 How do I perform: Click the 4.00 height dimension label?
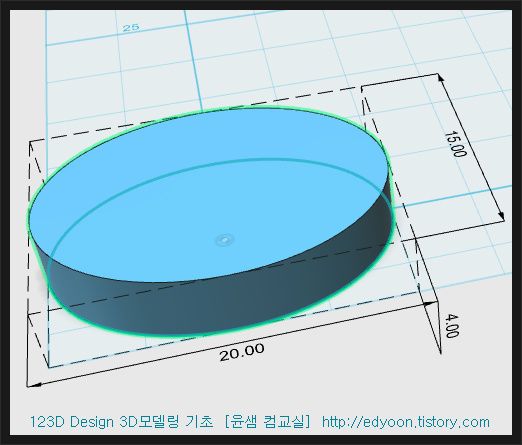click(x=452, y=326)
